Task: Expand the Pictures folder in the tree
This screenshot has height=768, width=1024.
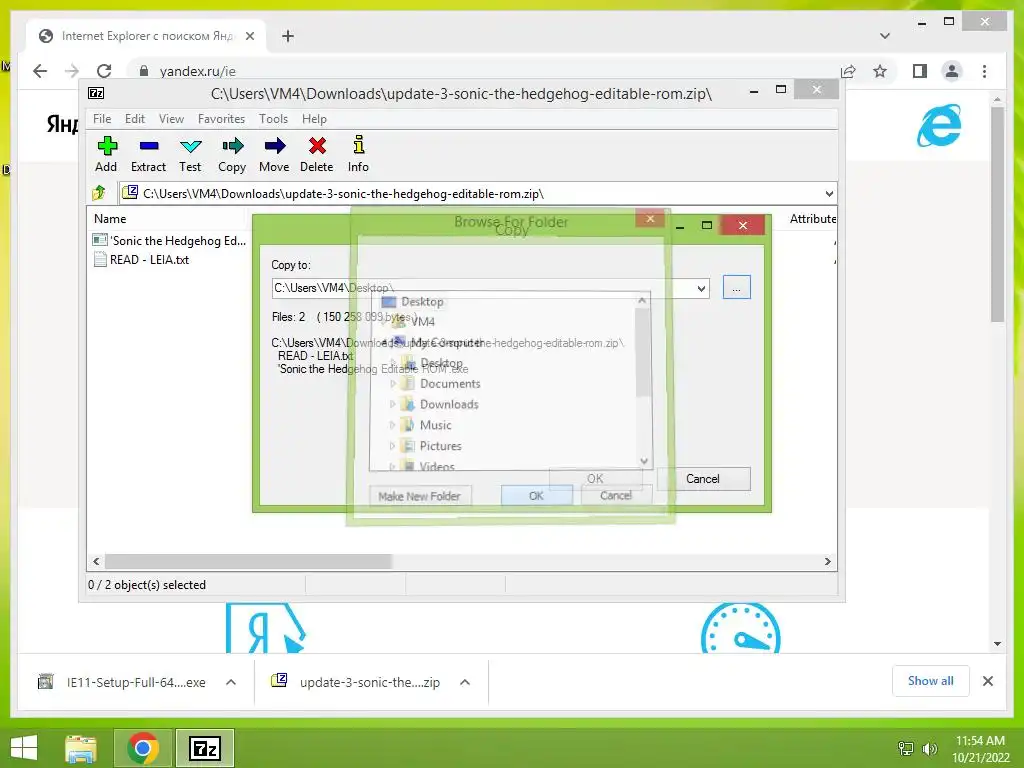Action: tap(392, 446)
